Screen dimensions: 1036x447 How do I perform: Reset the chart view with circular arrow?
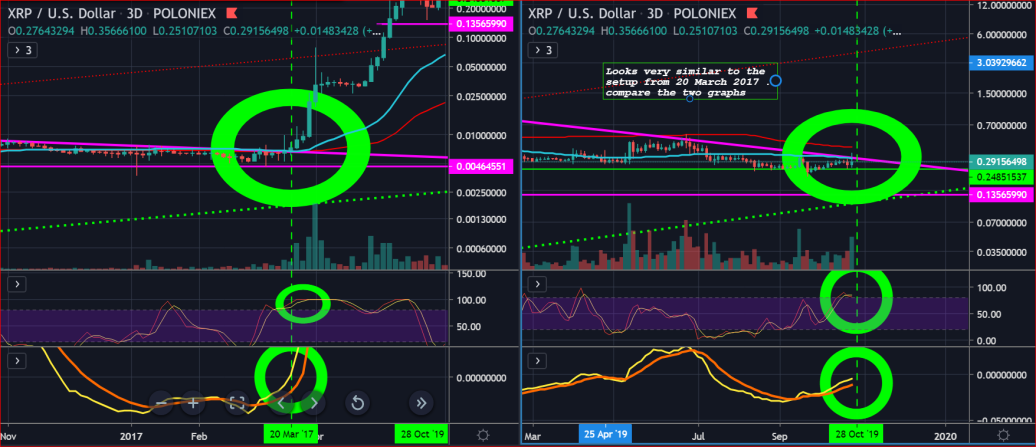point(357,402)
